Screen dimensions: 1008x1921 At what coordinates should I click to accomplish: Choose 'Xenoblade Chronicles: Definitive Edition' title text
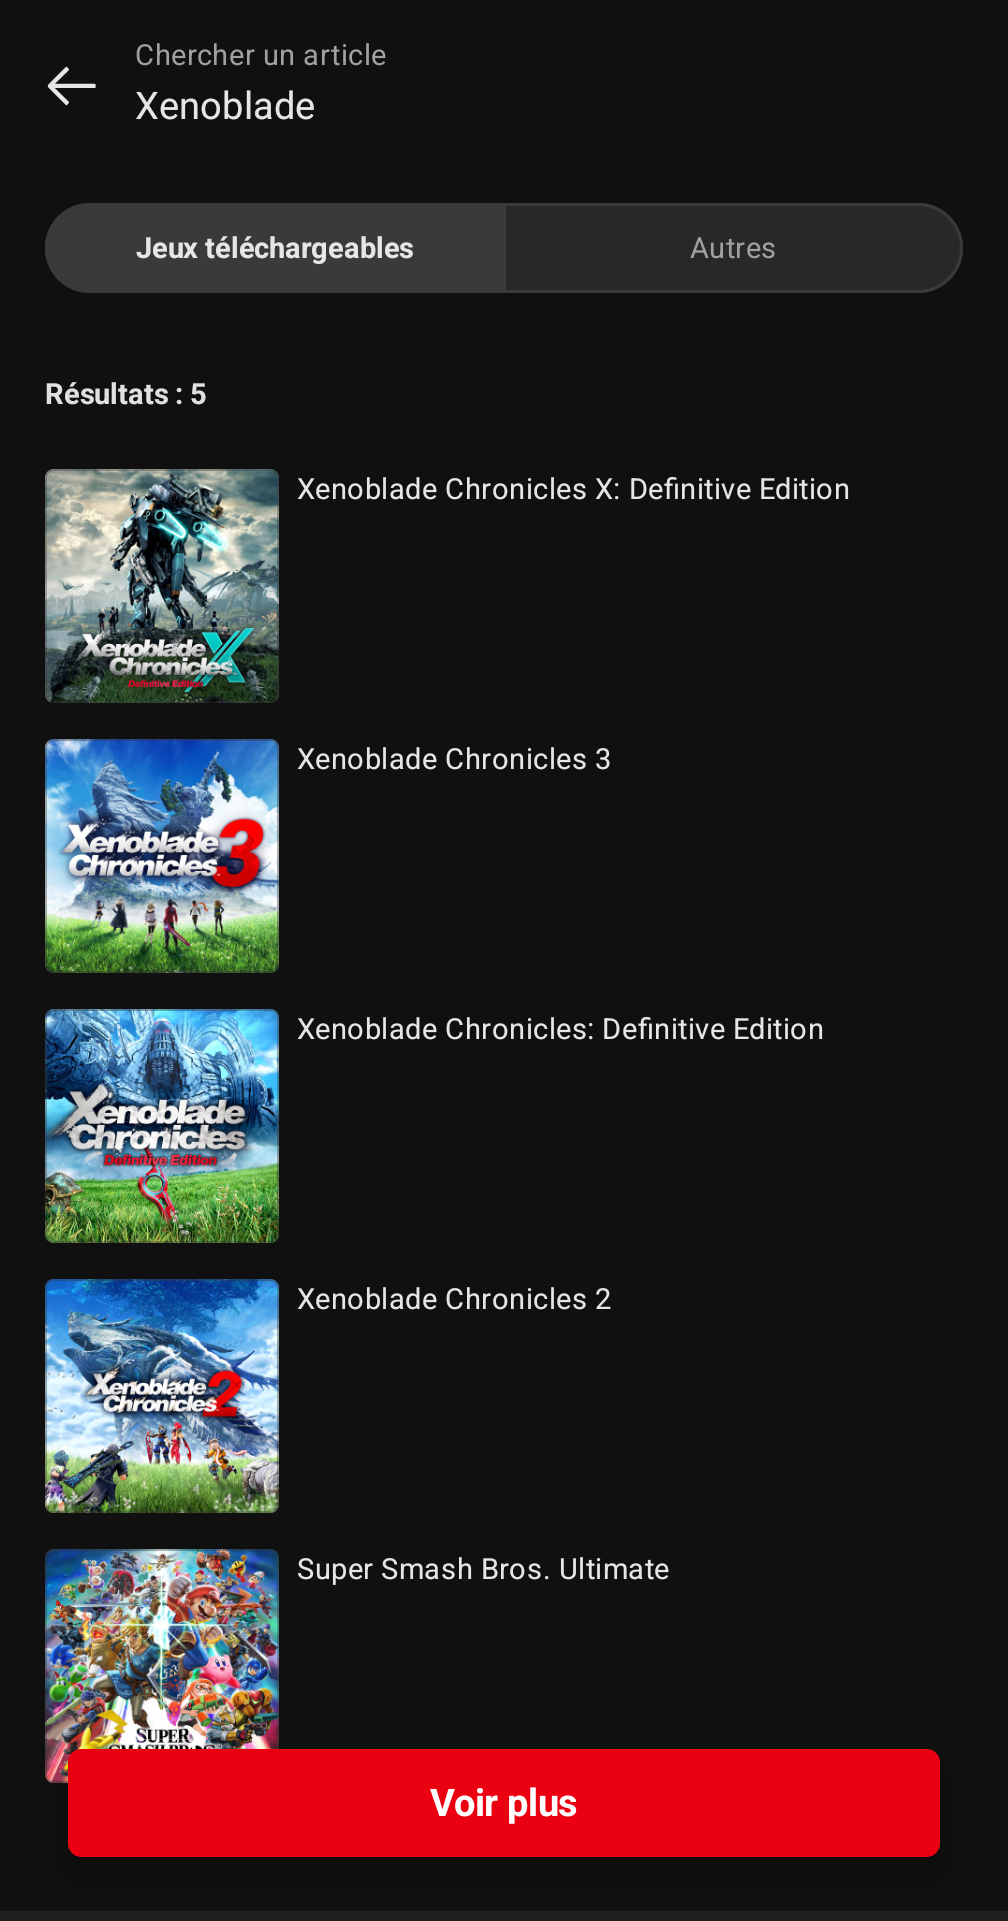tap(560, 1029)
